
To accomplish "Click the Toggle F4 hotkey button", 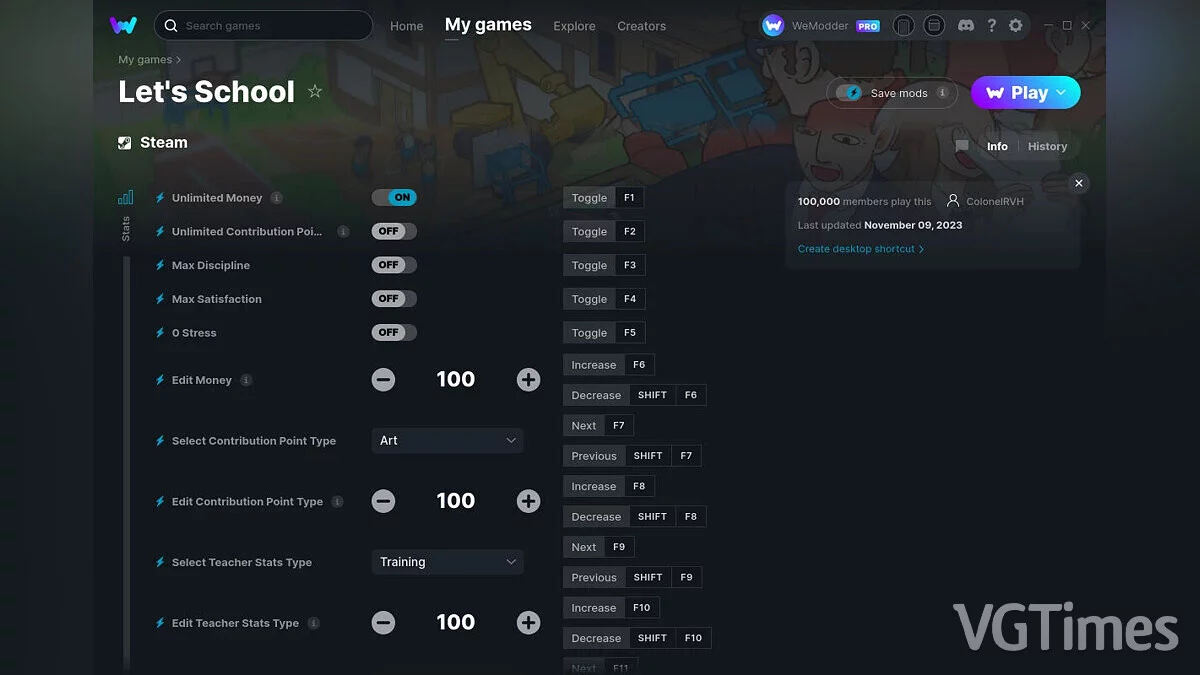I will pos(604,299).
